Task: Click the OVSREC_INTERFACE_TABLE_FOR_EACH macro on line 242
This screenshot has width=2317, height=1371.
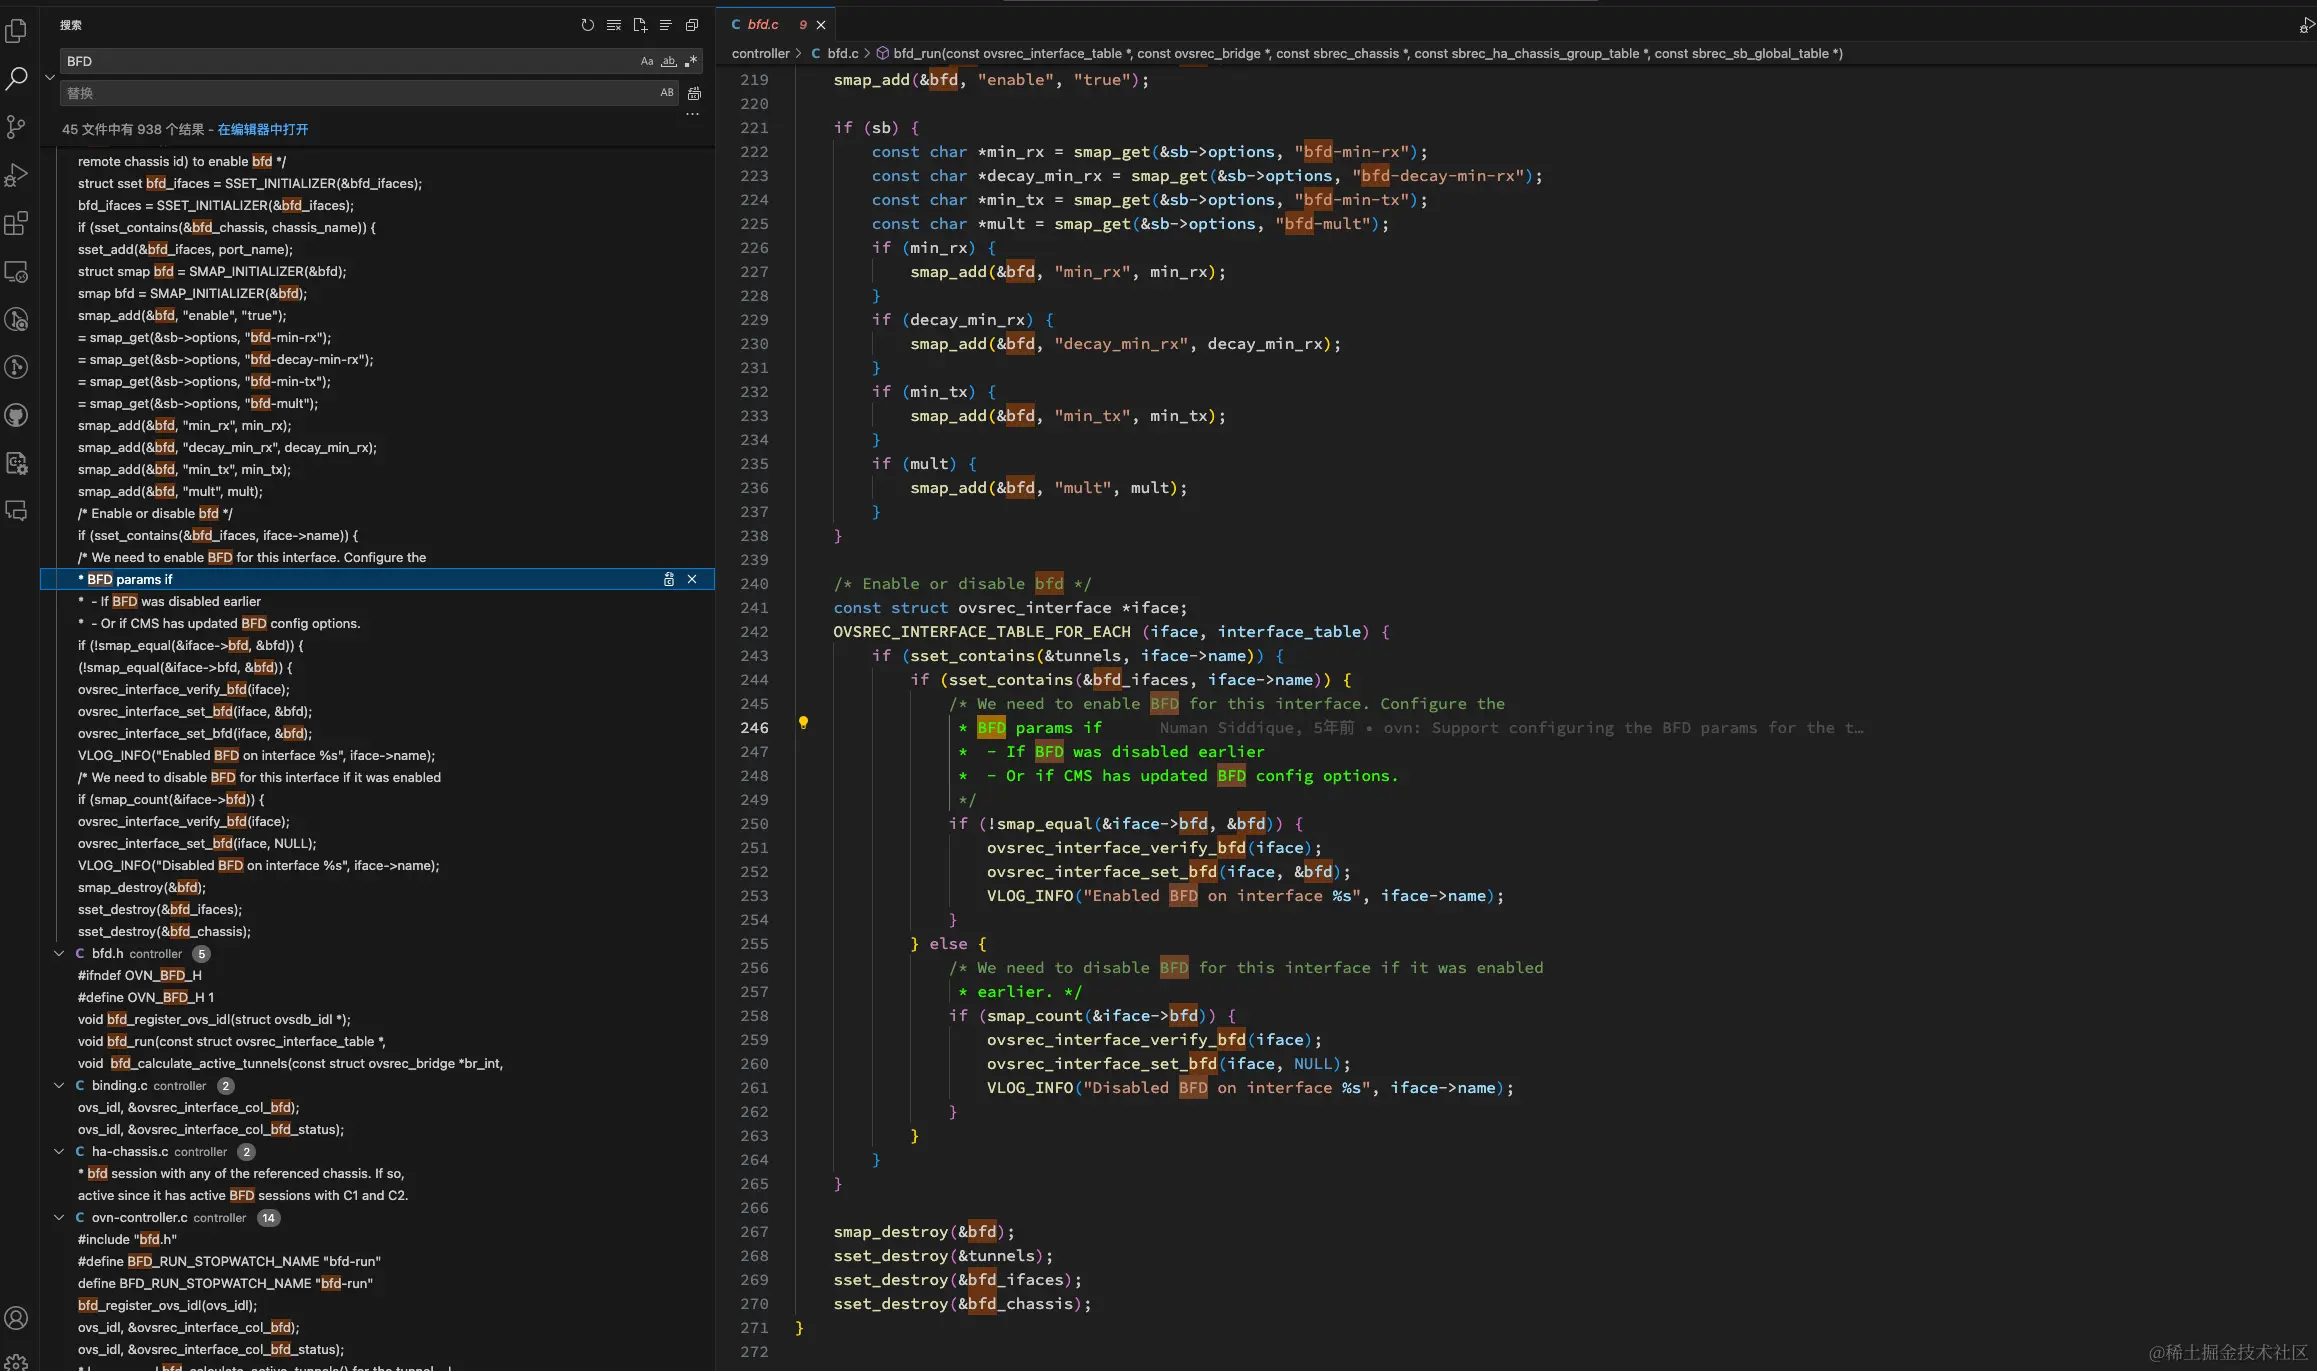Action: click(x=982, y=632)
